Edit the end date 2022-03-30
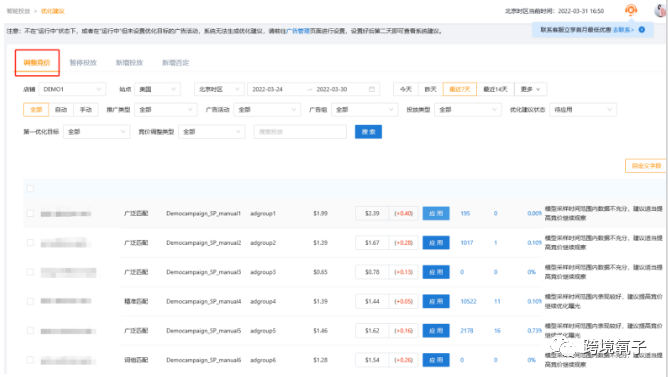Screen dimensions: 668x377 332,89
